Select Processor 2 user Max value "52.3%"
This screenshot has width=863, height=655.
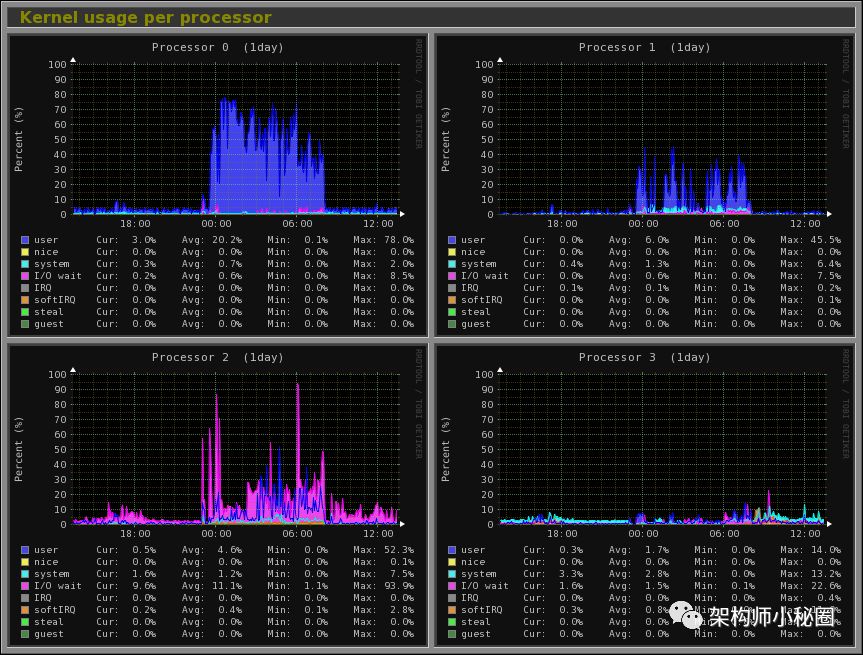coord(399,550)
